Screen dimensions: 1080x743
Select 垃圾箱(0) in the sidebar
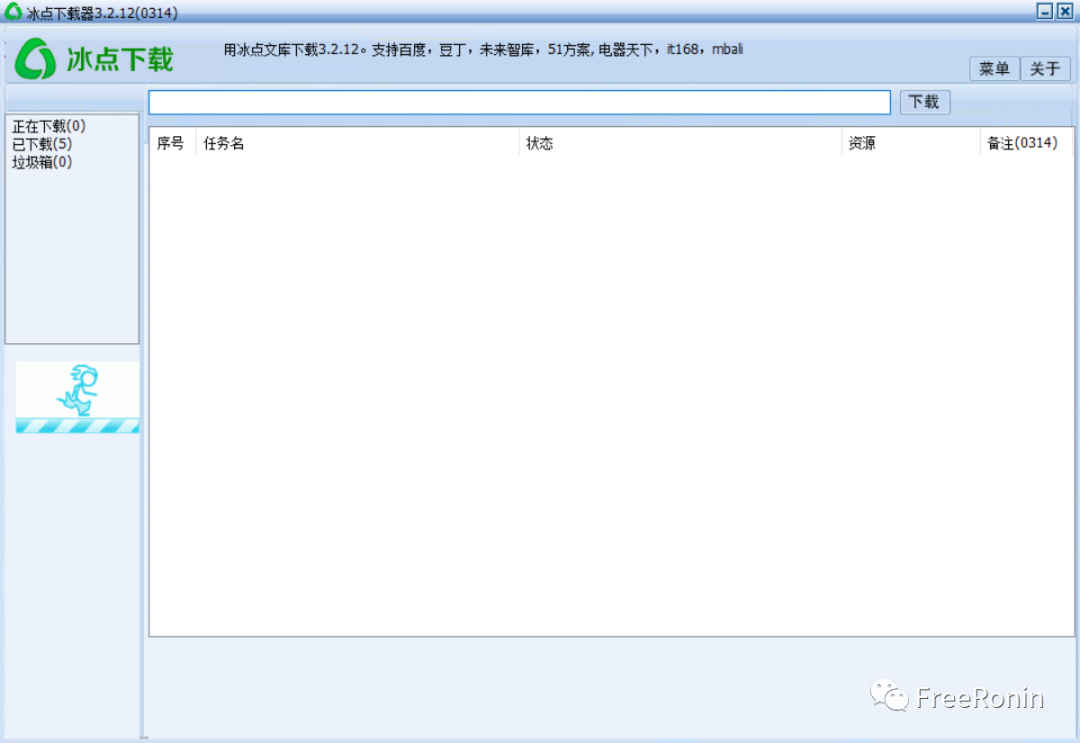click(x=42, y=162)
